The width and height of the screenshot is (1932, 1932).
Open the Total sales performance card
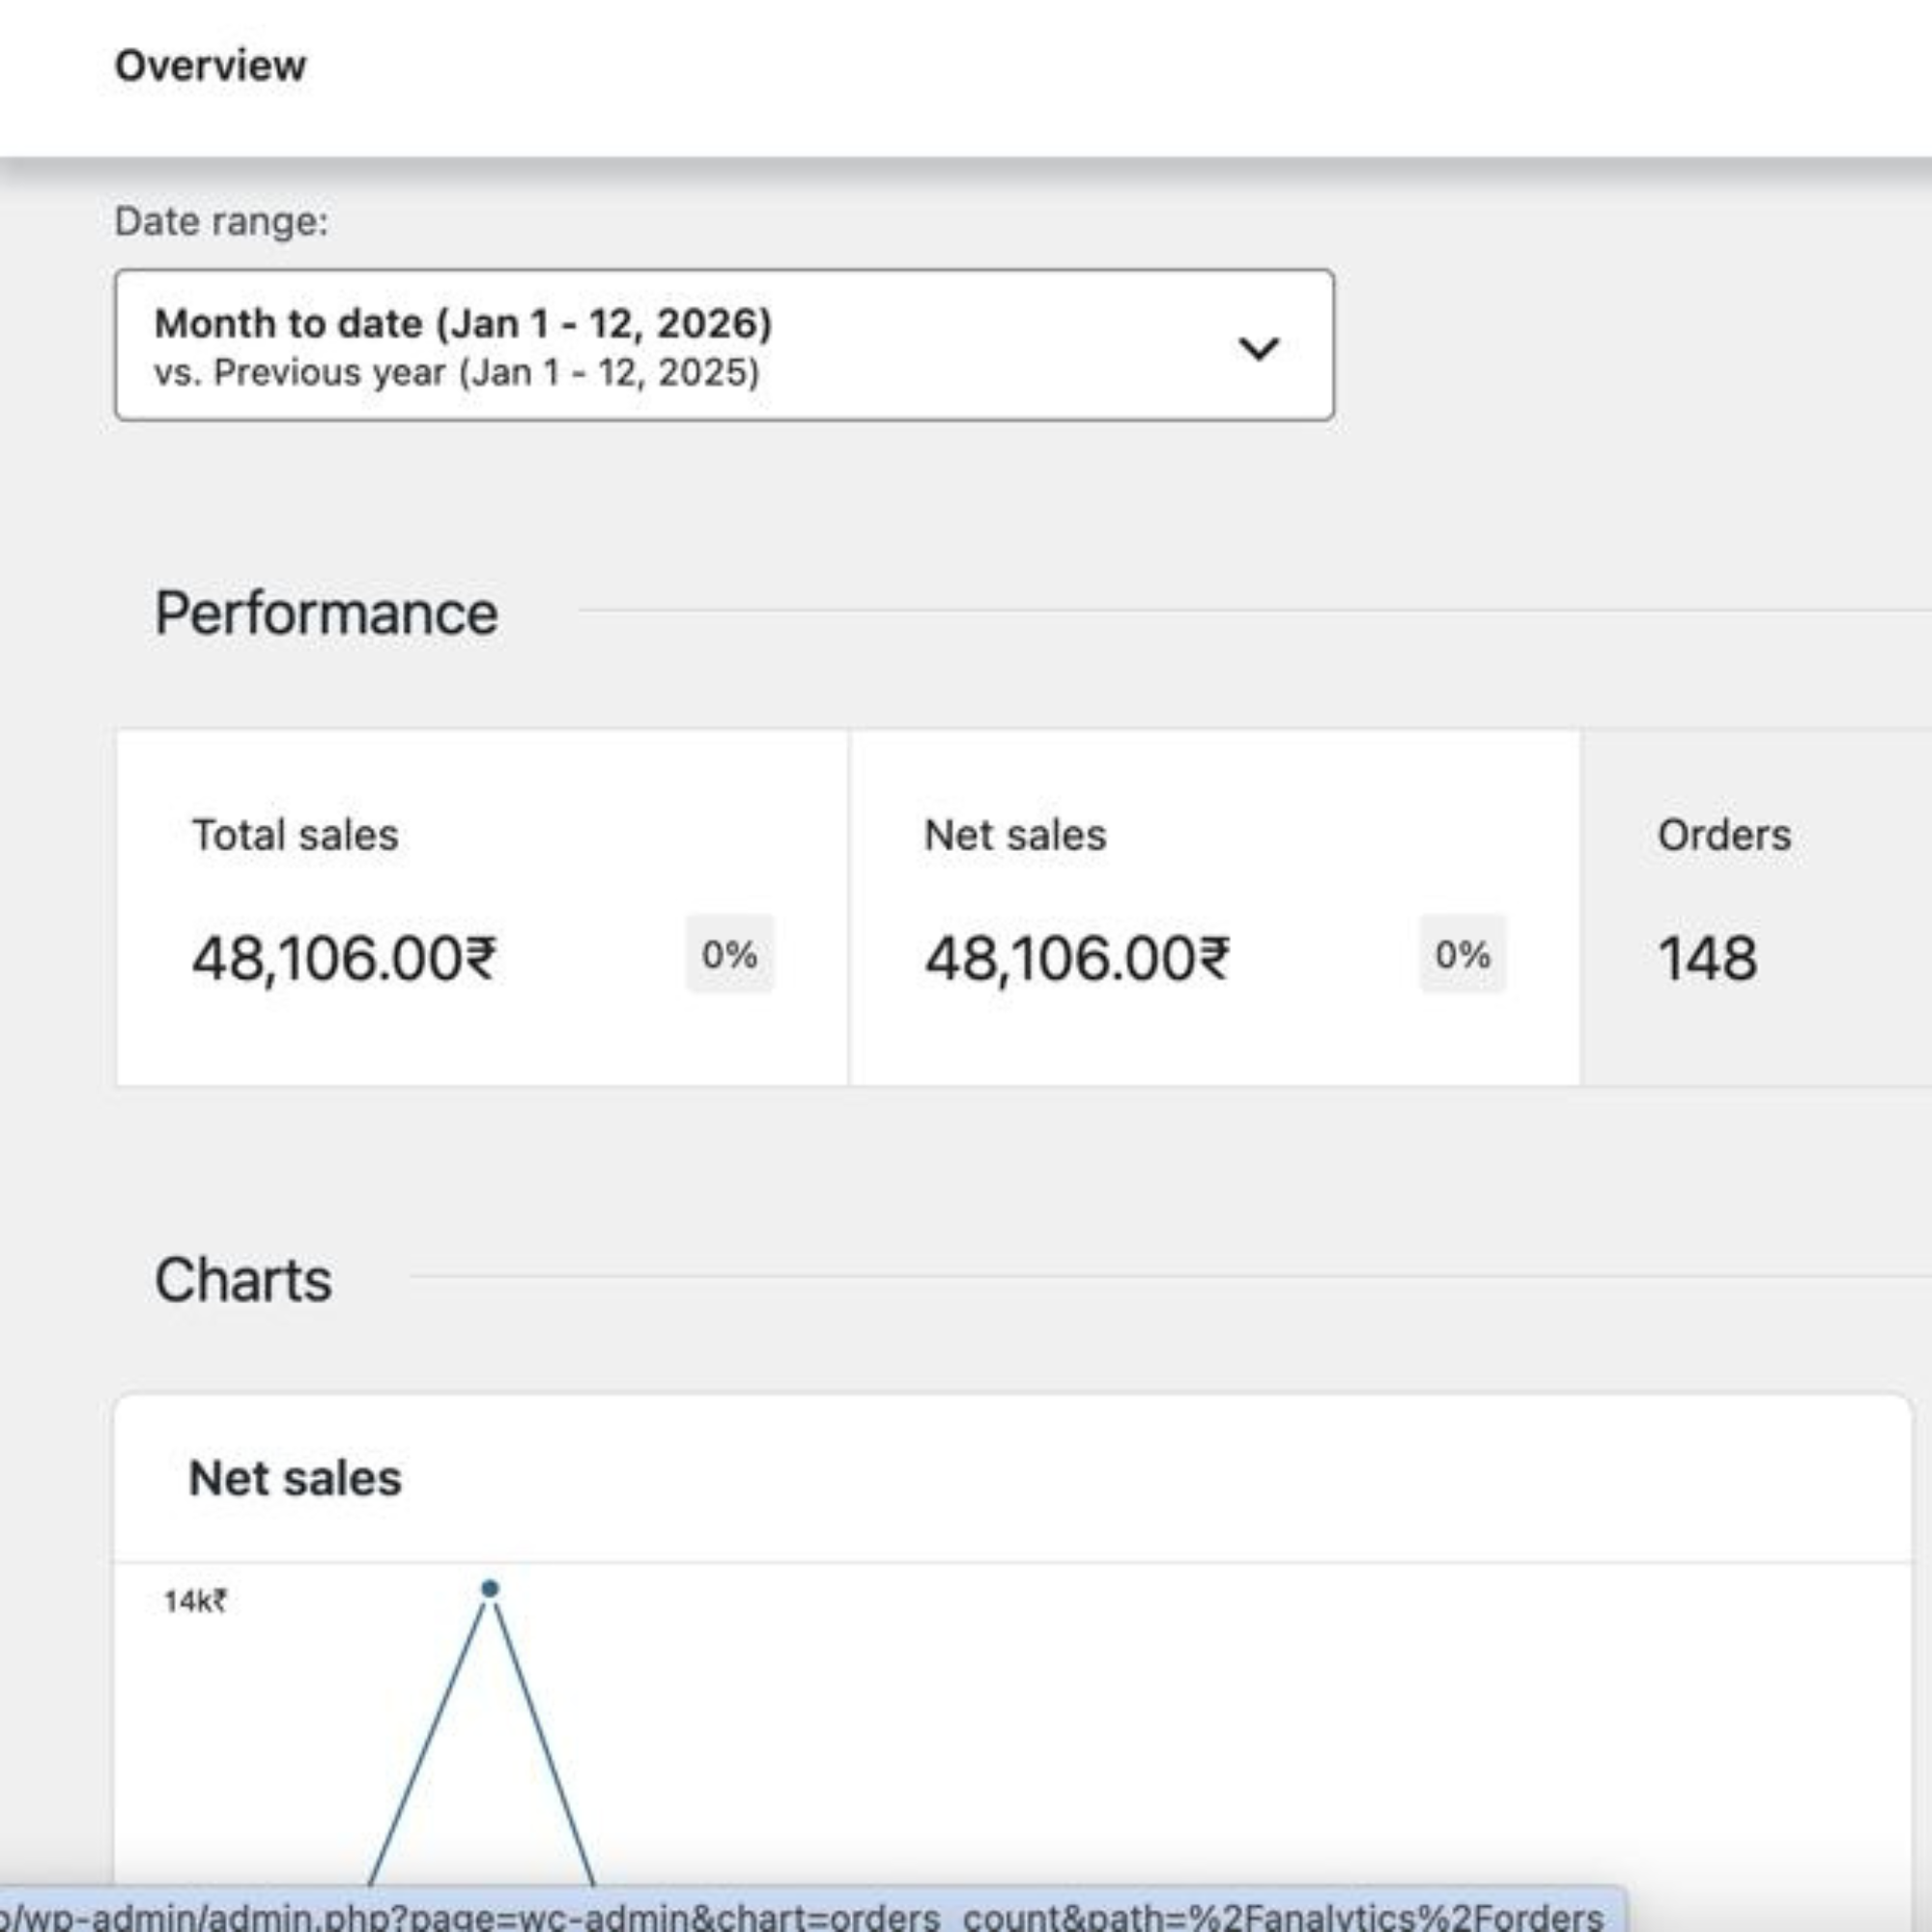tap(483, 907)
